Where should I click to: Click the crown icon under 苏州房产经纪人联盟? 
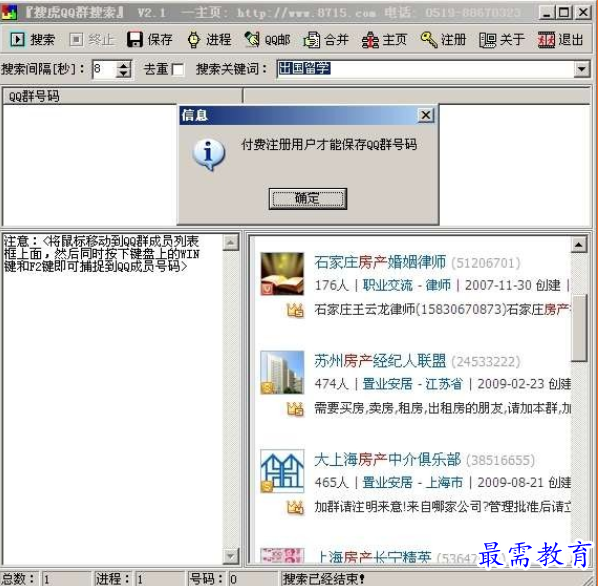(295, 409)
